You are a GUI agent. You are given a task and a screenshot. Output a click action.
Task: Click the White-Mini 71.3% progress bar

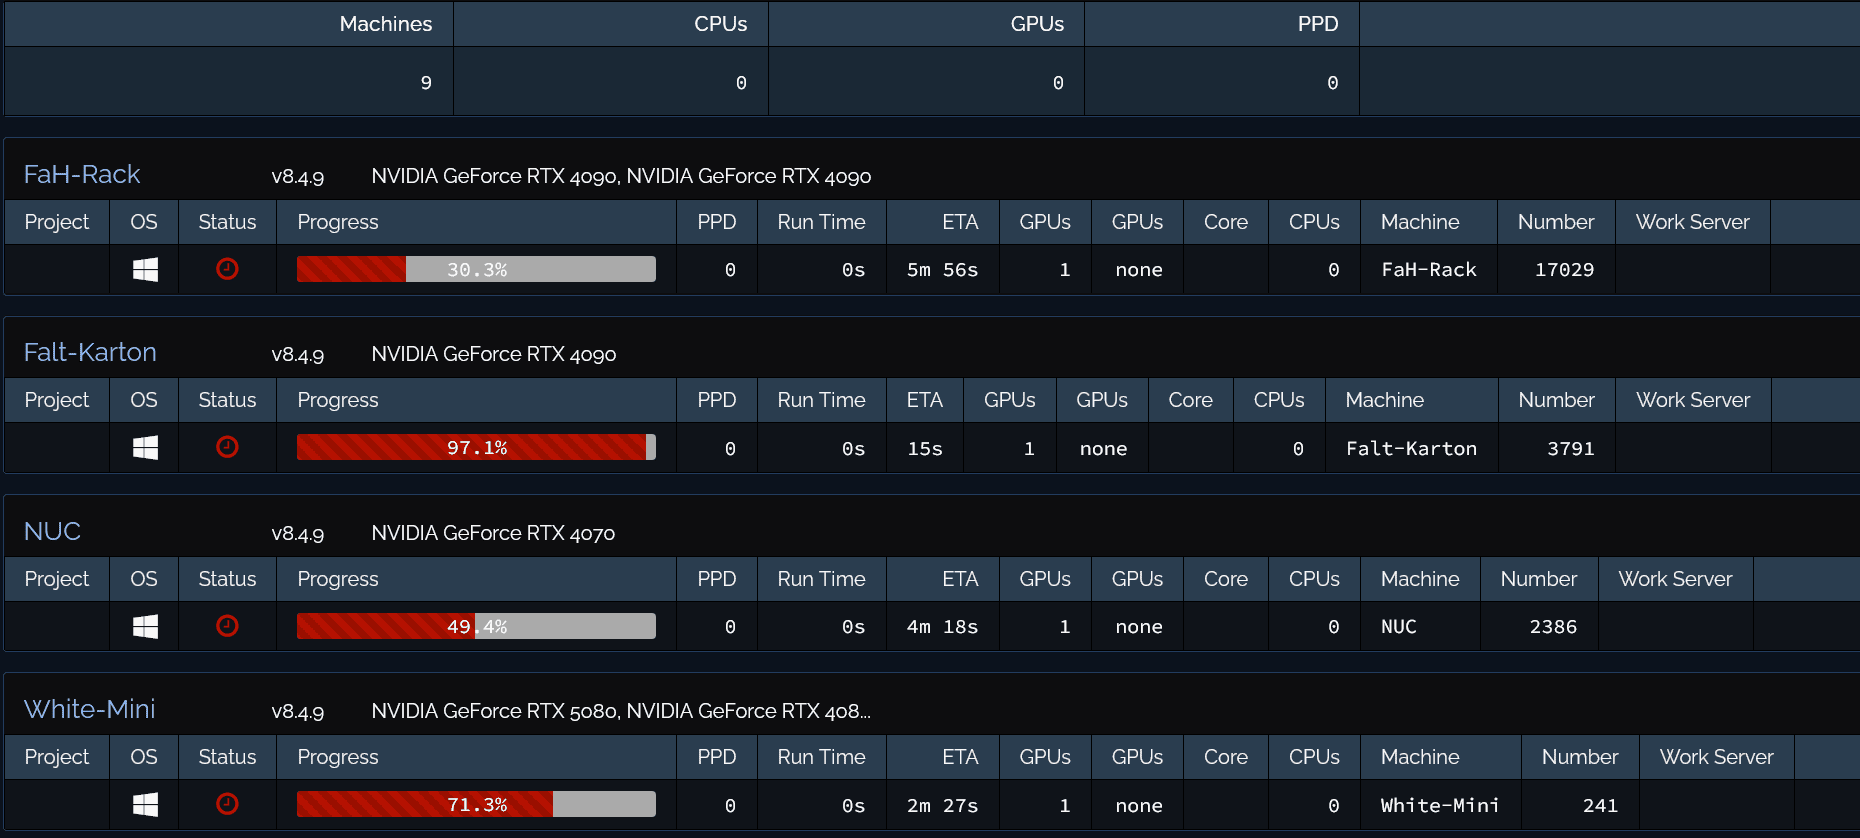(x=476, y=805)
